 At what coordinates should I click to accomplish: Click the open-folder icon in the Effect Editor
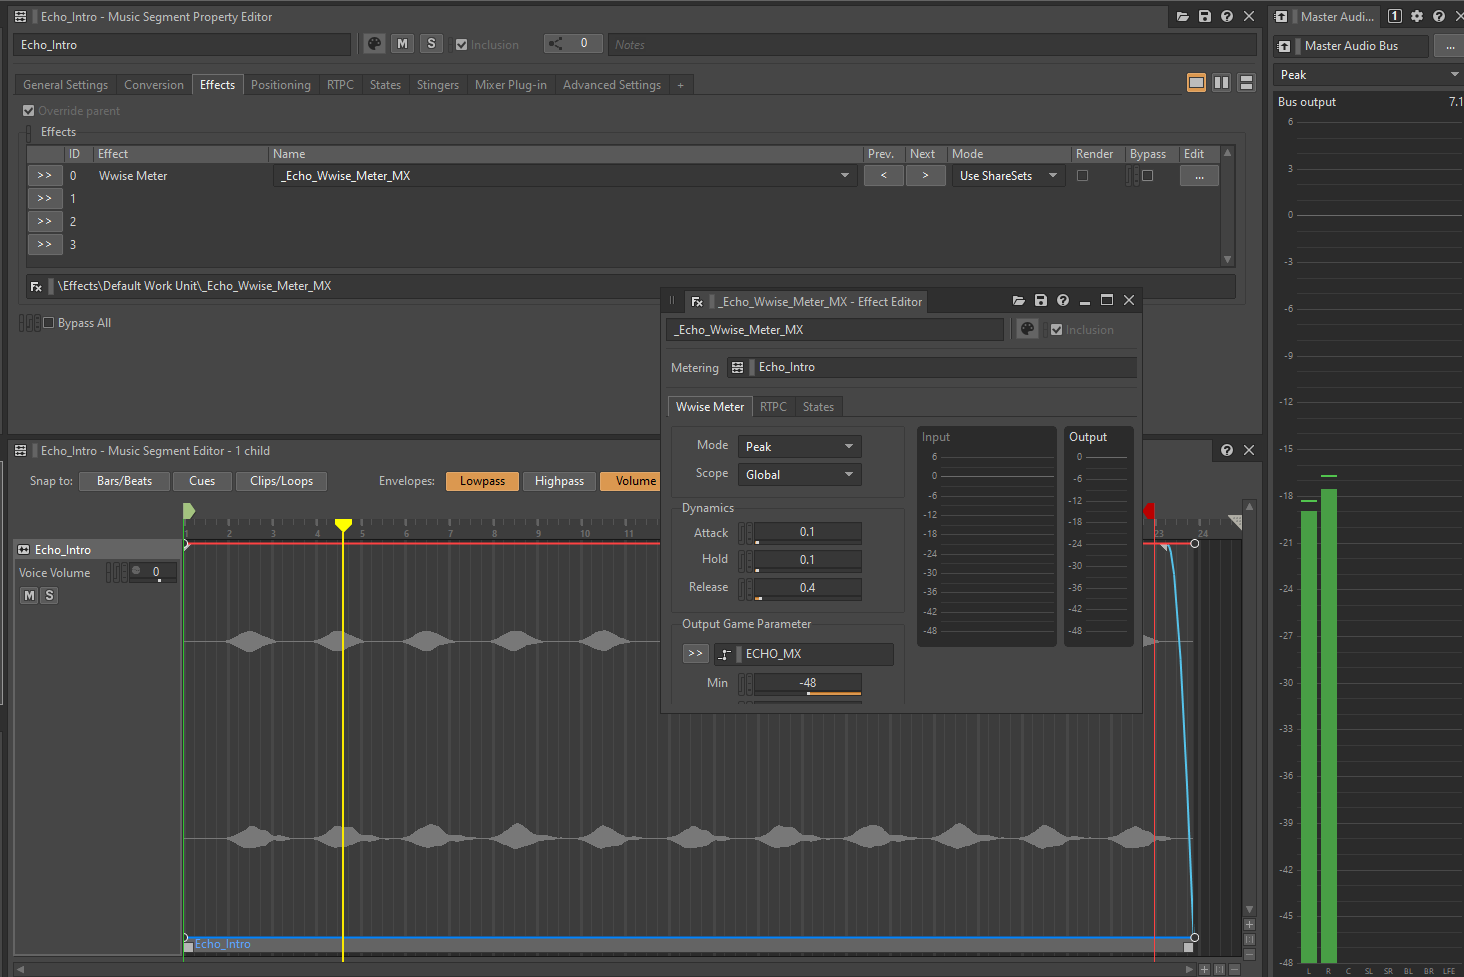pos(1018,300)
